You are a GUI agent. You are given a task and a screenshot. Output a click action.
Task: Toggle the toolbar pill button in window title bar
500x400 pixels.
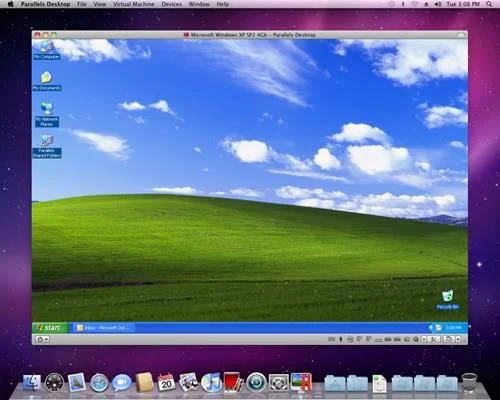click(461, 35)
